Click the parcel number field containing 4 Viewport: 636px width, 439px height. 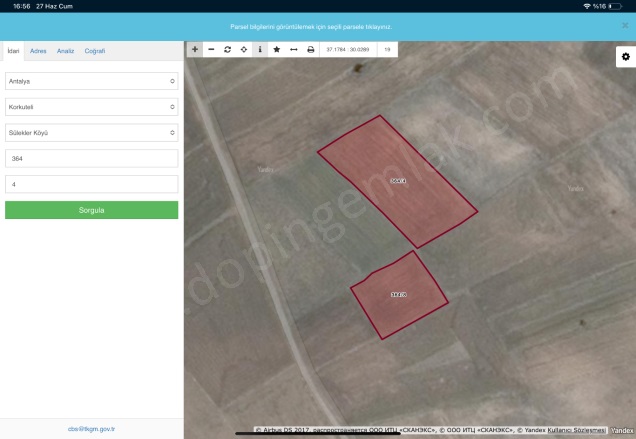pos(91,184)
